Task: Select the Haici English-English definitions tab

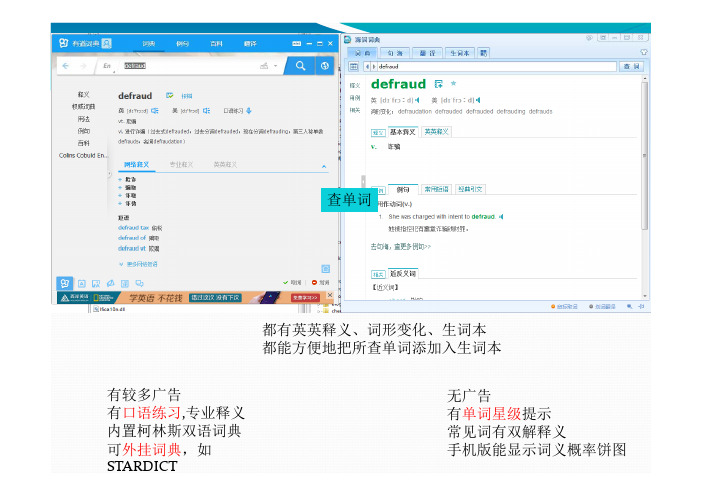Action: (x=437, y=132)
